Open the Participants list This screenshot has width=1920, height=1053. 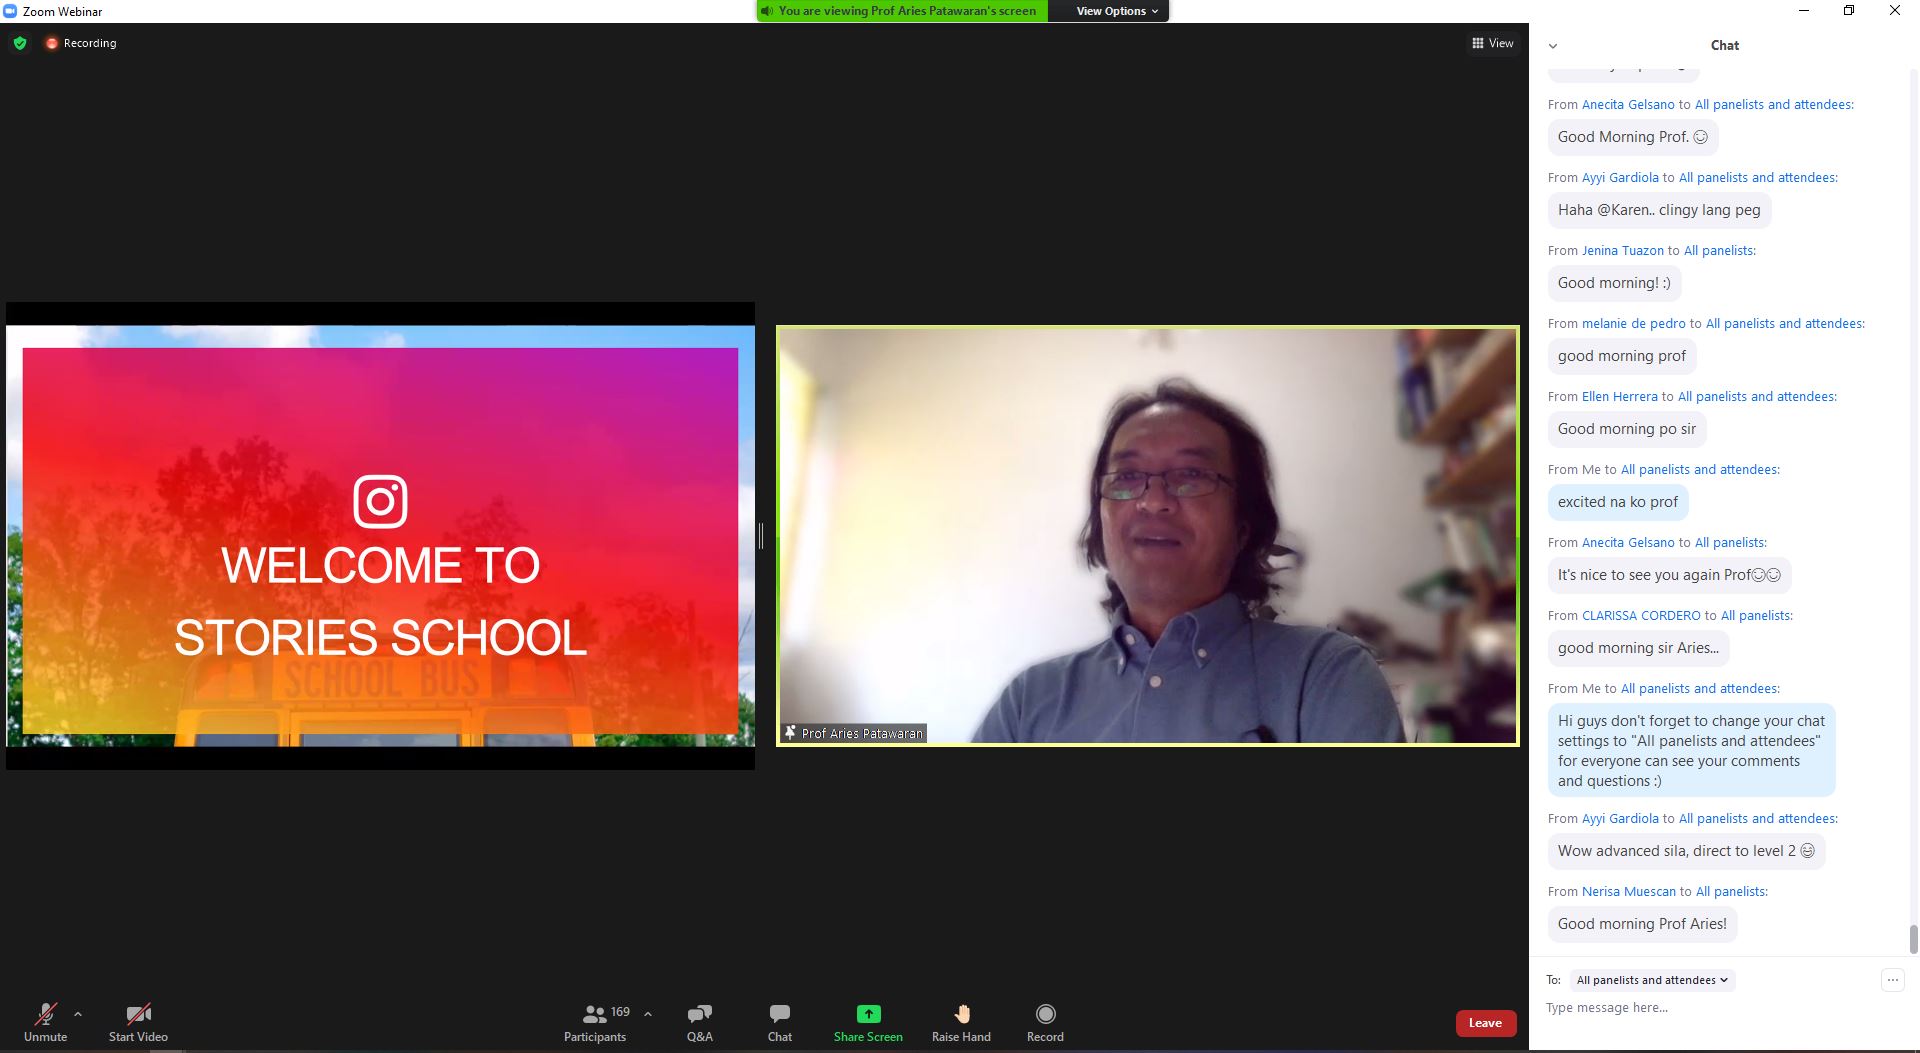(x=595, y=1023)
